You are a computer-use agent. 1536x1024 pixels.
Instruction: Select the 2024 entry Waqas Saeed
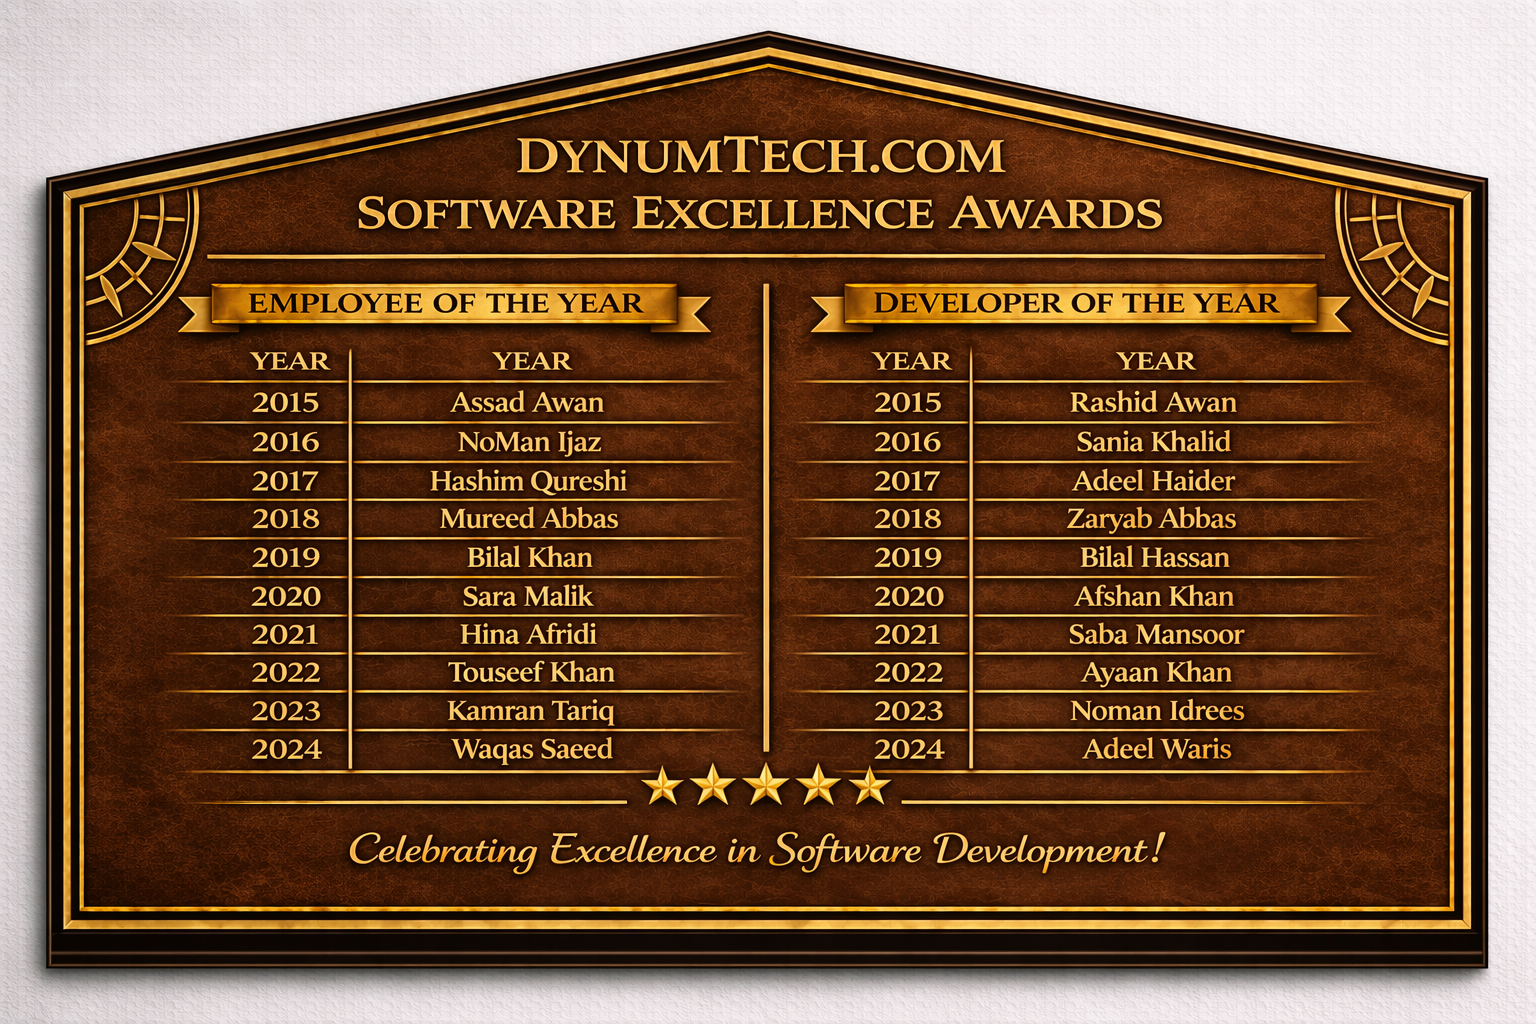531,749
